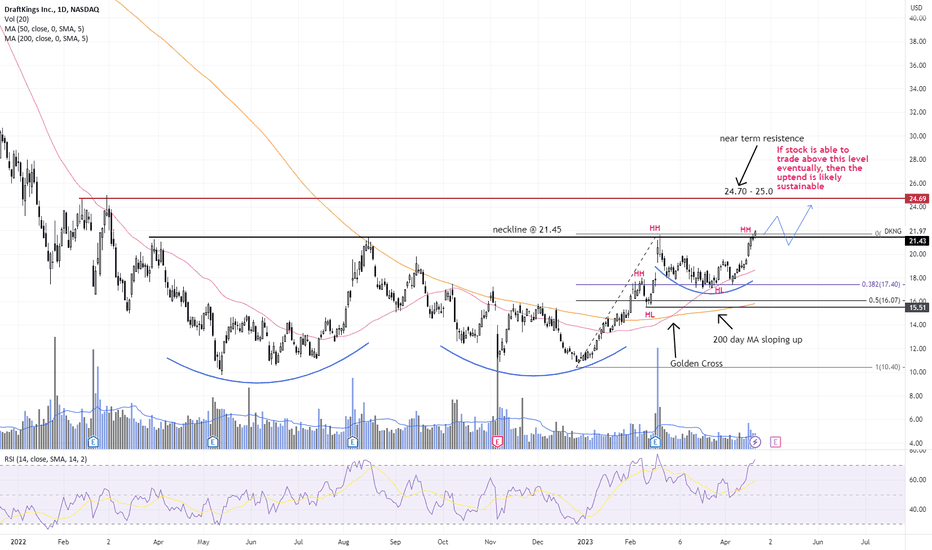This screenshot has width=932, height=550.
Task: Click the DKNG 21.97 last price tag
Action: click(x=905, y=231)
